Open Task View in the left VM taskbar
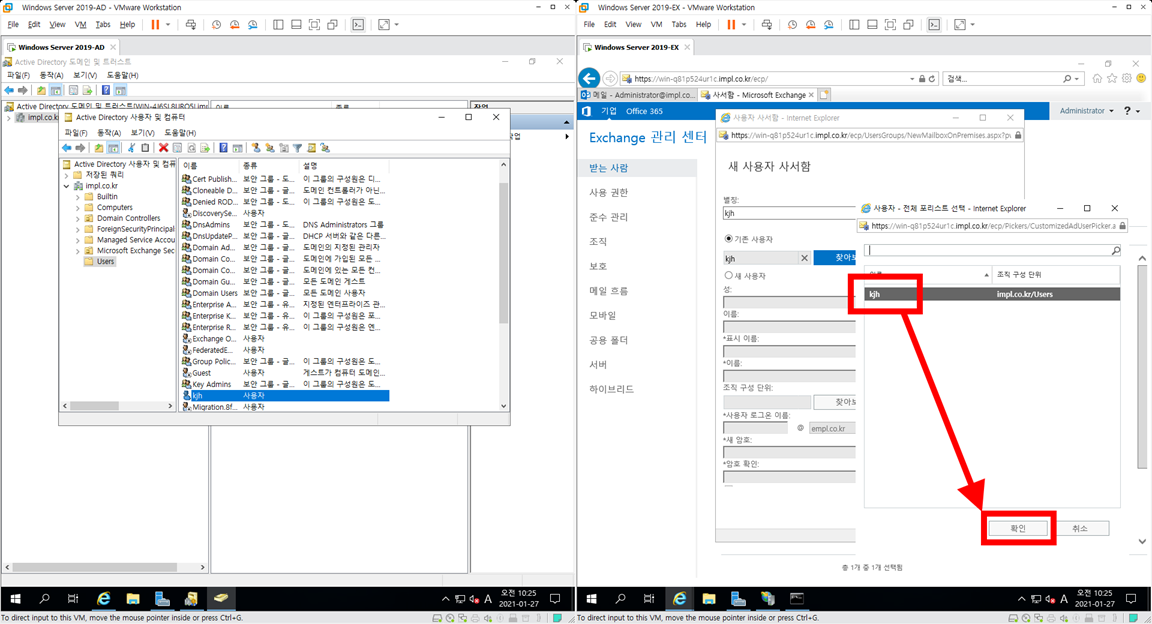The width and height of the screenshot is (1152, 624). pyautogui.click(x=73, y=598)
